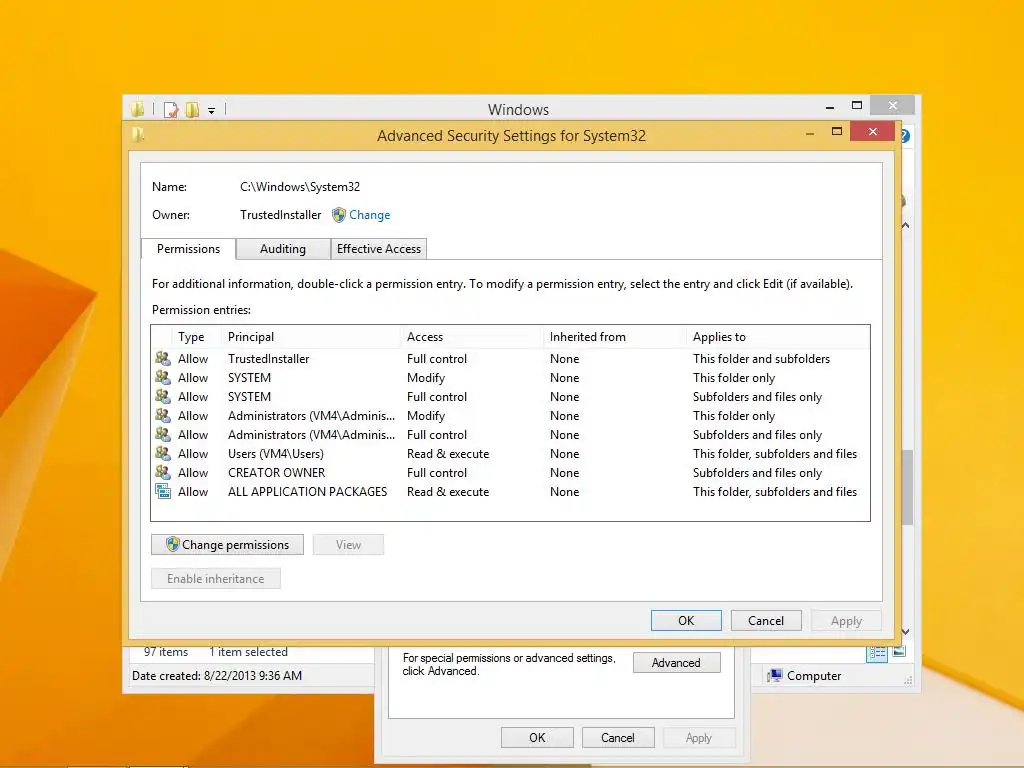Image resolution: width=1024 pixels, height=768 pixels.
Task: Select ALL APPLICATION PACKAGES principal
Action: pyautogui.click(x=307, y=491)
